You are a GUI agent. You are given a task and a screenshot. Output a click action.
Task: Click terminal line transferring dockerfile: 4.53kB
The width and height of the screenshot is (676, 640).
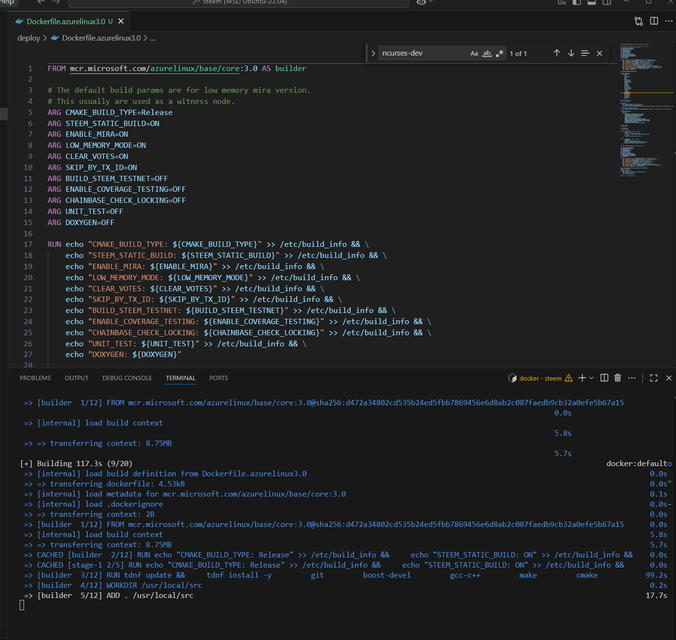click(x=117, y=484)
